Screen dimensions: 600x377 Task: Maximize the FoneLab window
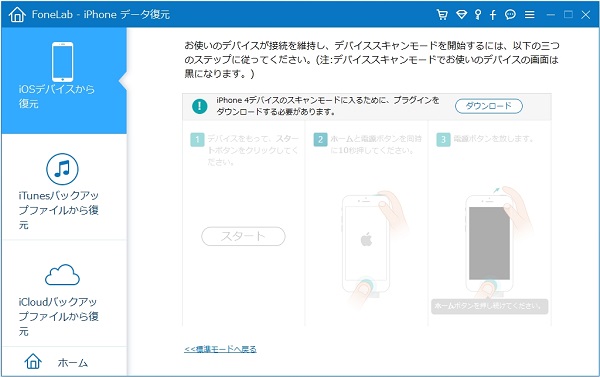tap(568, 15)
